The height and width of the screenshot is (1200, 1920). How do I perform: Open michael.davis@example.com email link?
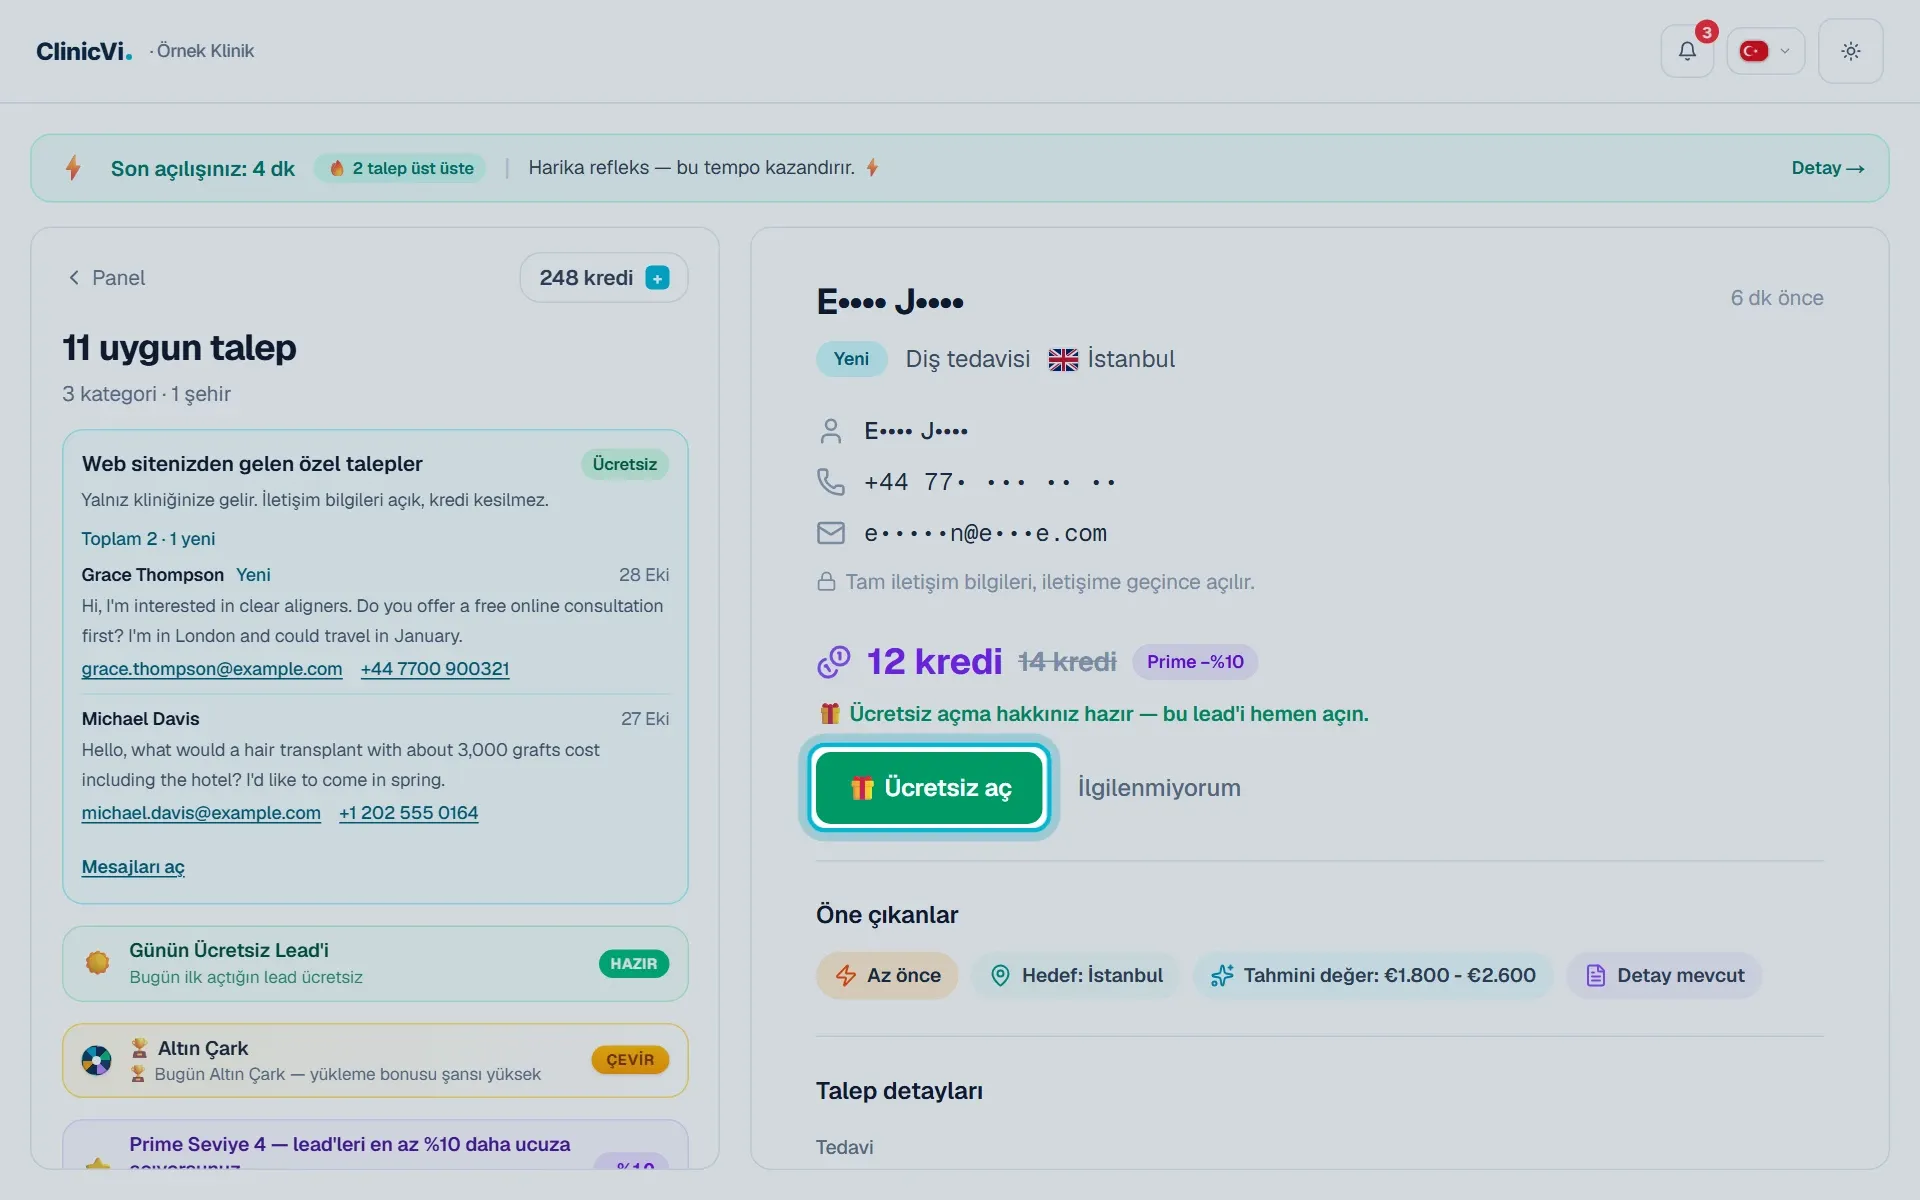tap(201, 813)
